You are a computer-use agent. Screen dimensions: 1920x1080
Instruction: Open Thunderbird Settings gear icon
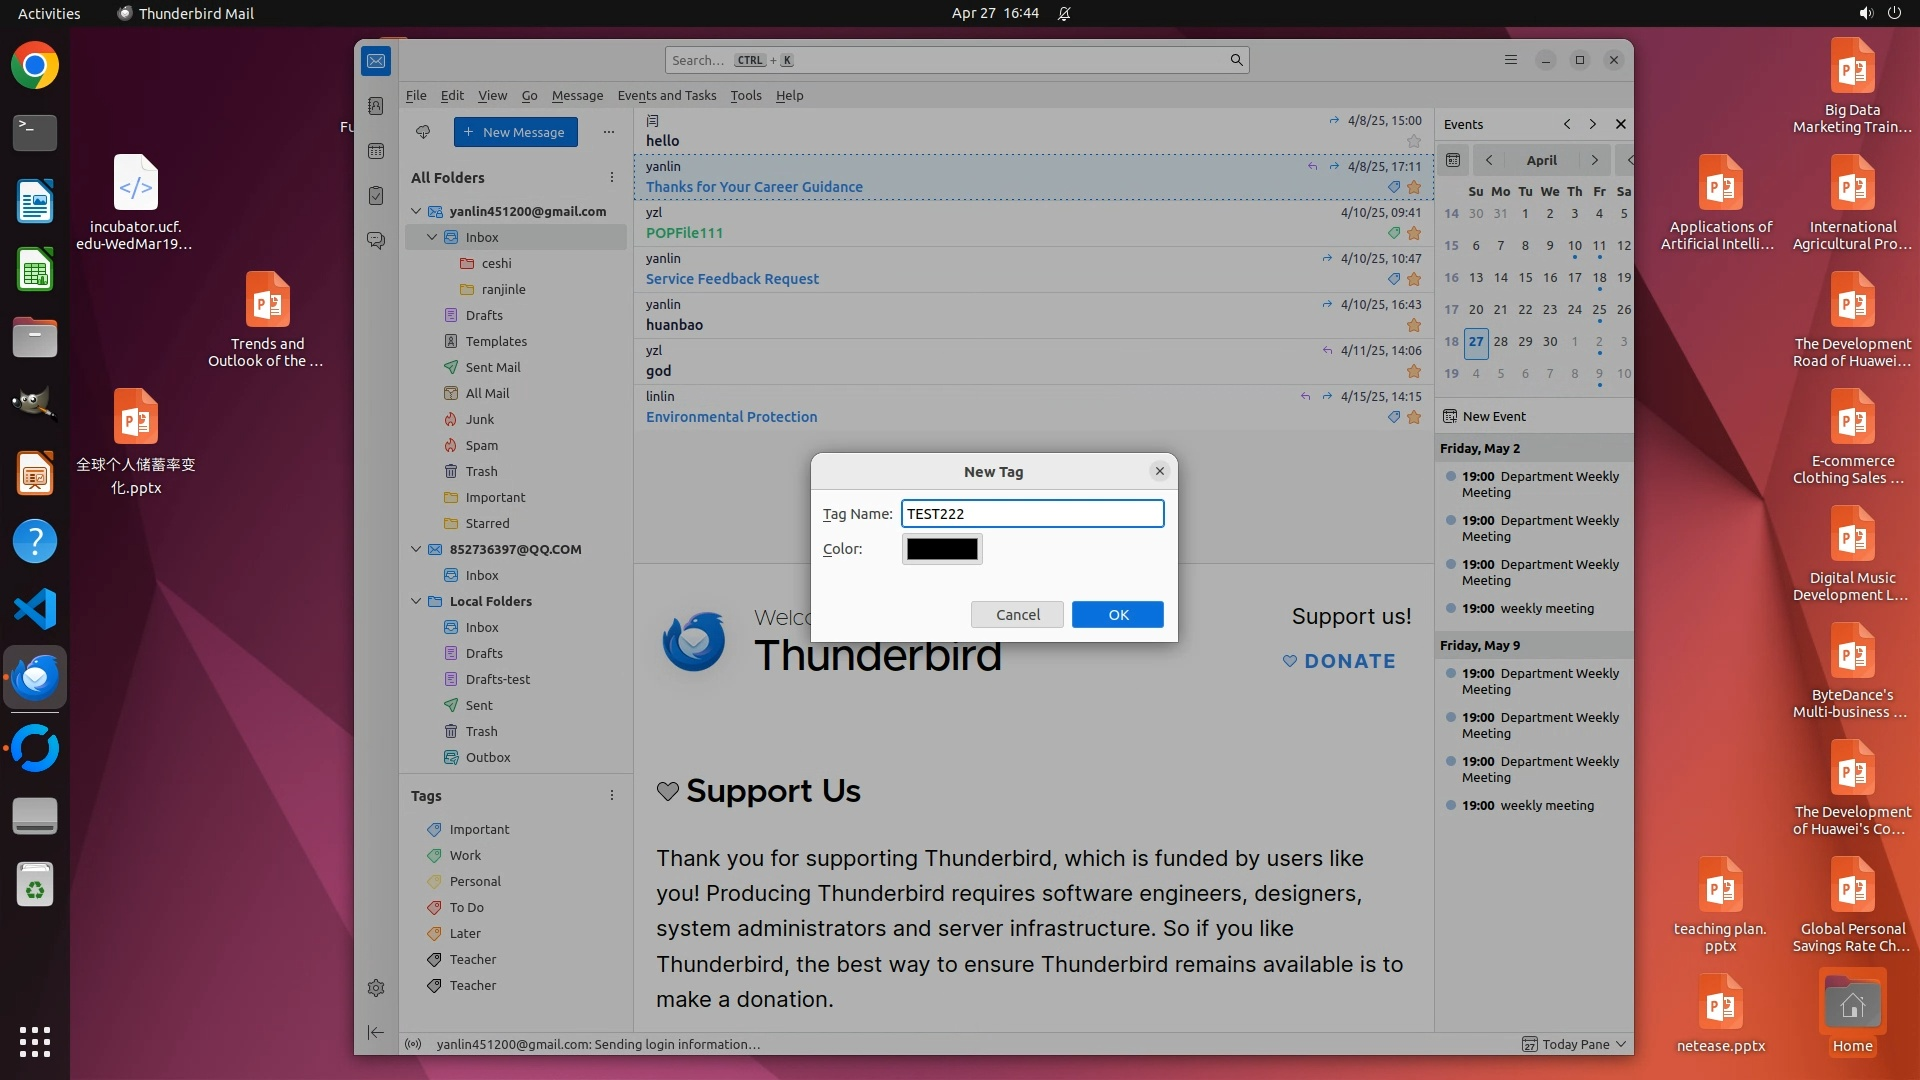376,988
